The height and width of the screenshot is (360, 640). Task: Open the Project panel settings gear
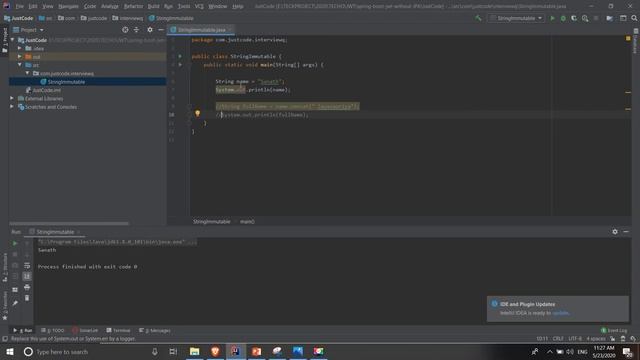[150, 30]
